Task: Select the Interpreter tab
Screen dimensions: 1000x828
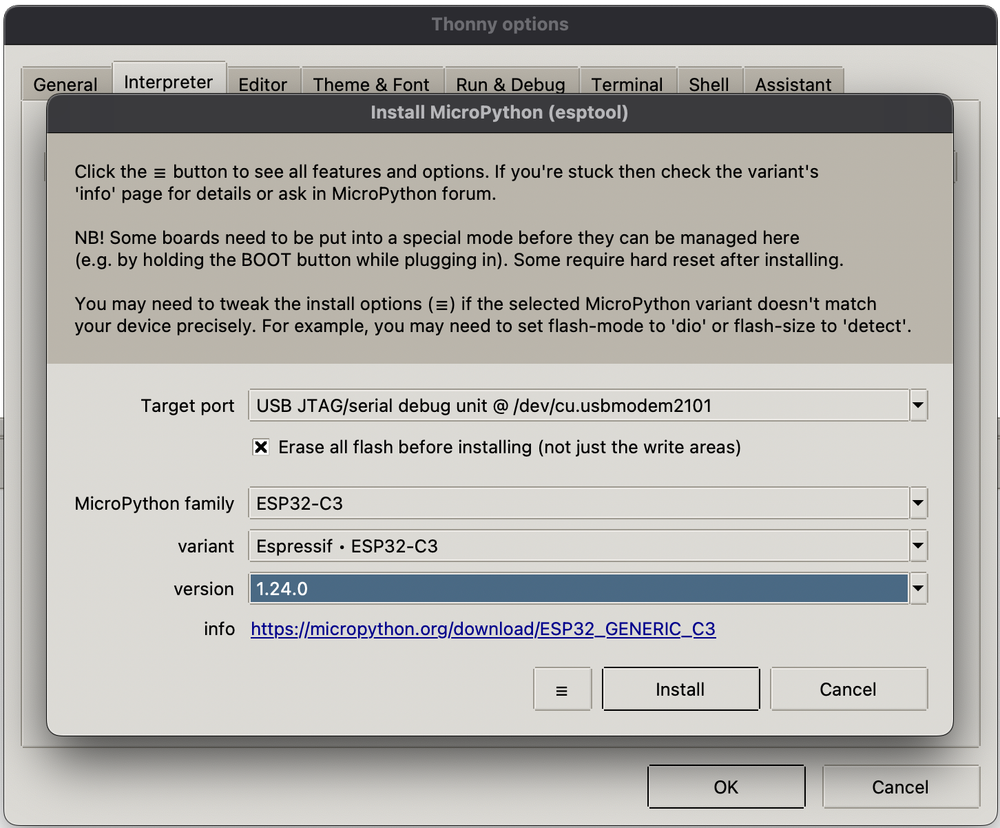Action: (168, 82)
